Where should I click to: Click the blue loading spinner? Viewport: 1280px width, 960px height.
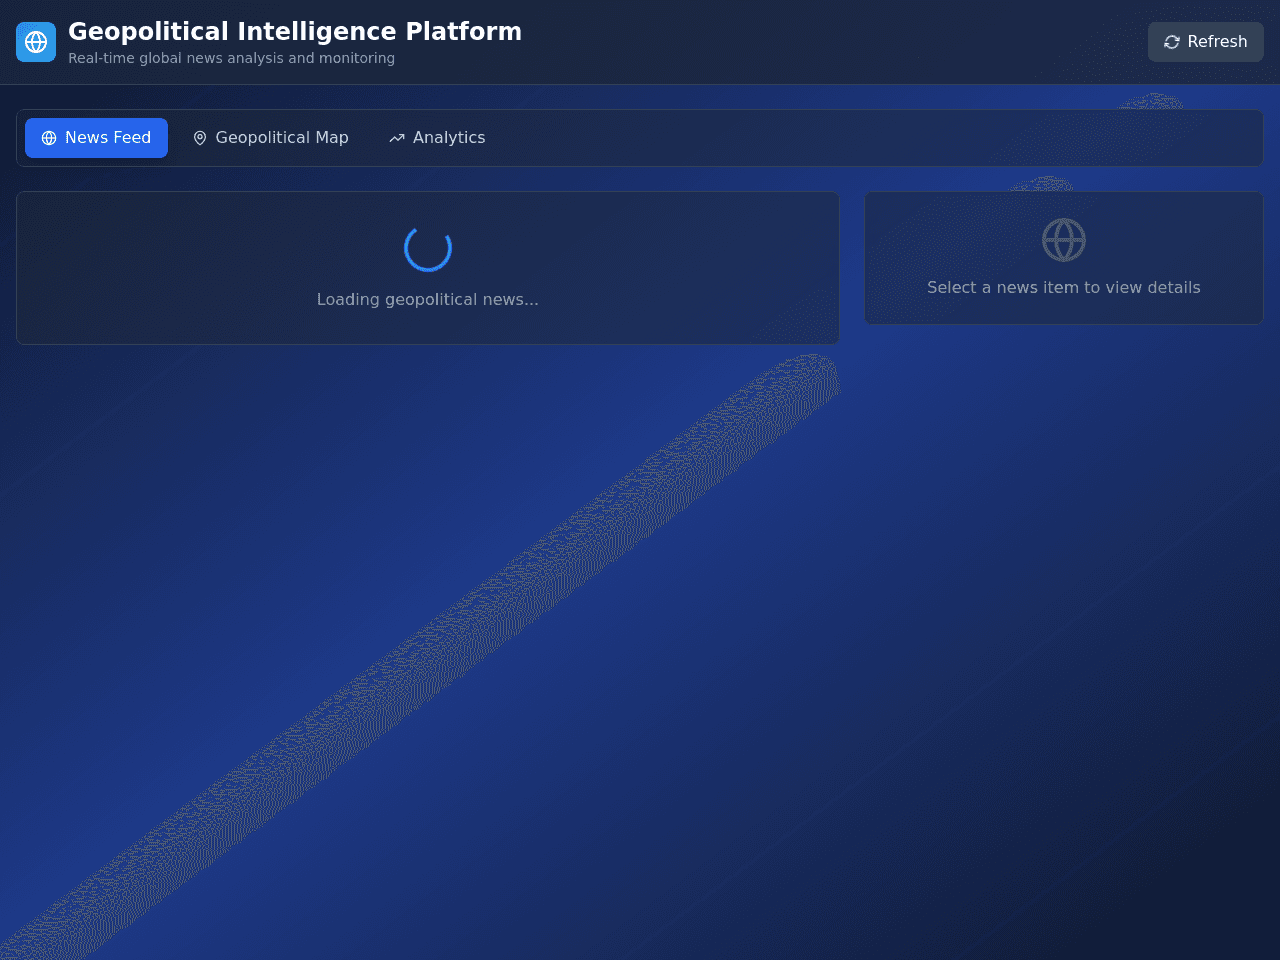tap(428, 248)
